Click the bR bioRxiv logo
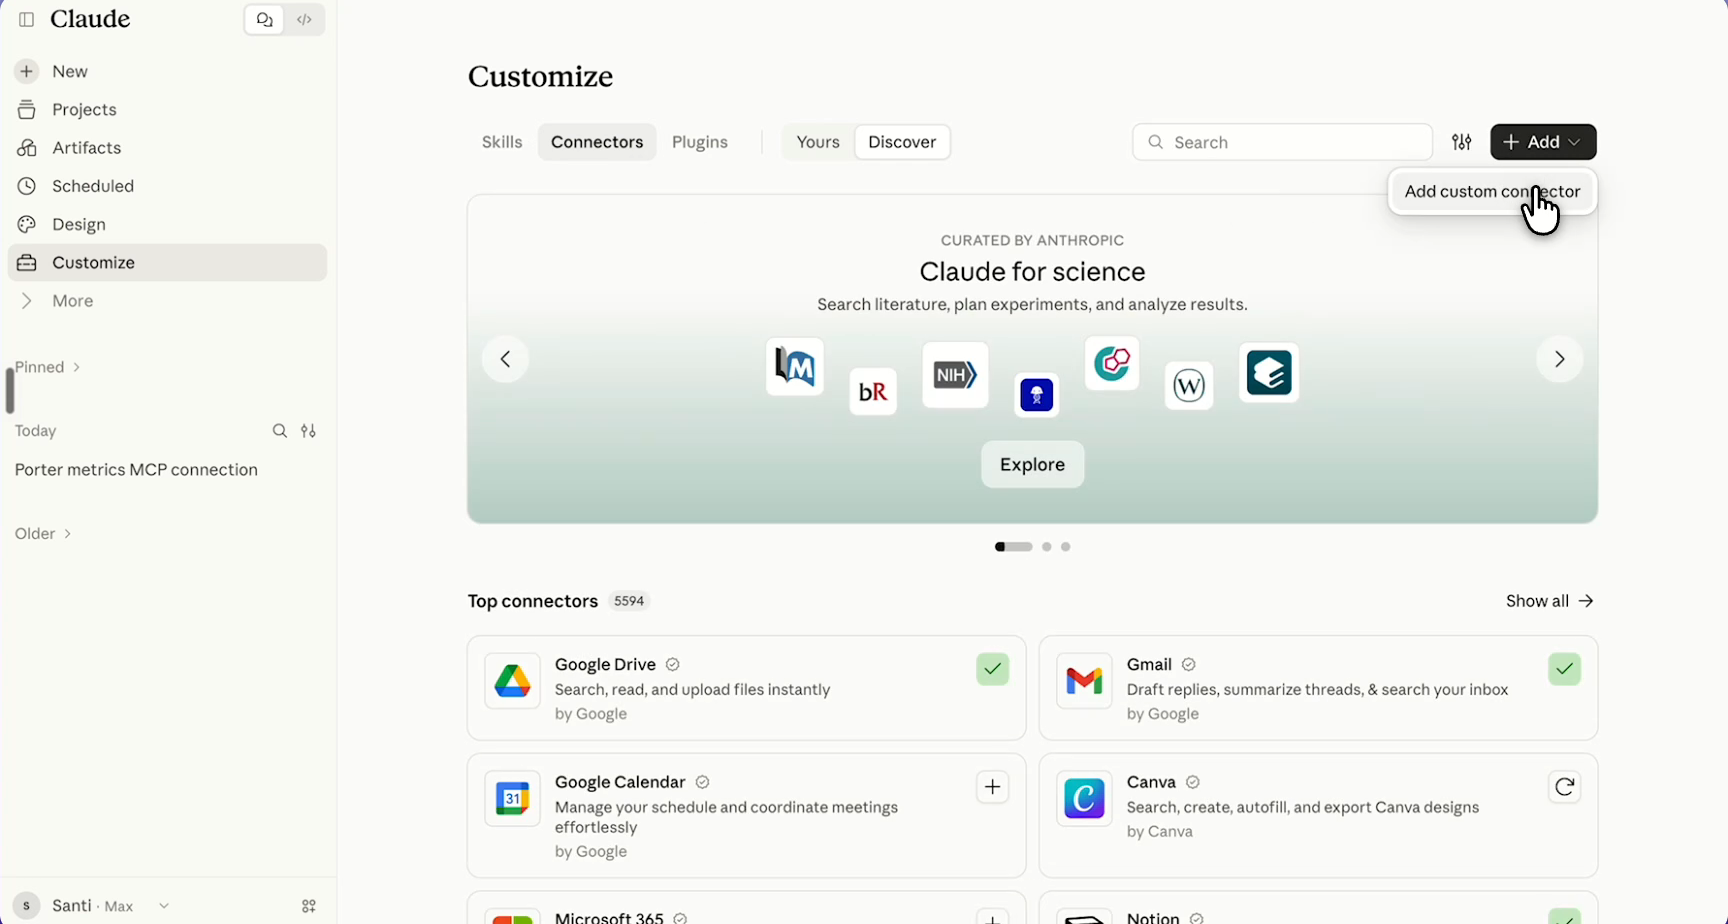 click(873, 391)
